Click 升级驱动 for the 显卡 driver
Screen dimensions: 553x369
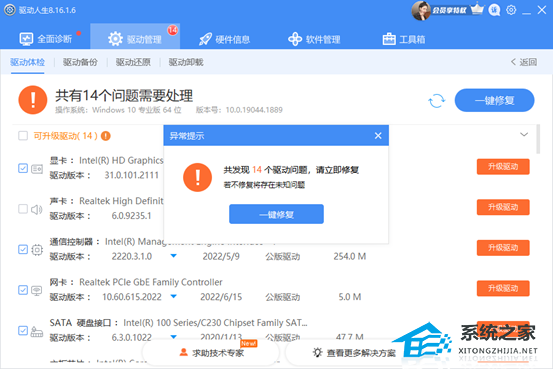coord(503,167)
